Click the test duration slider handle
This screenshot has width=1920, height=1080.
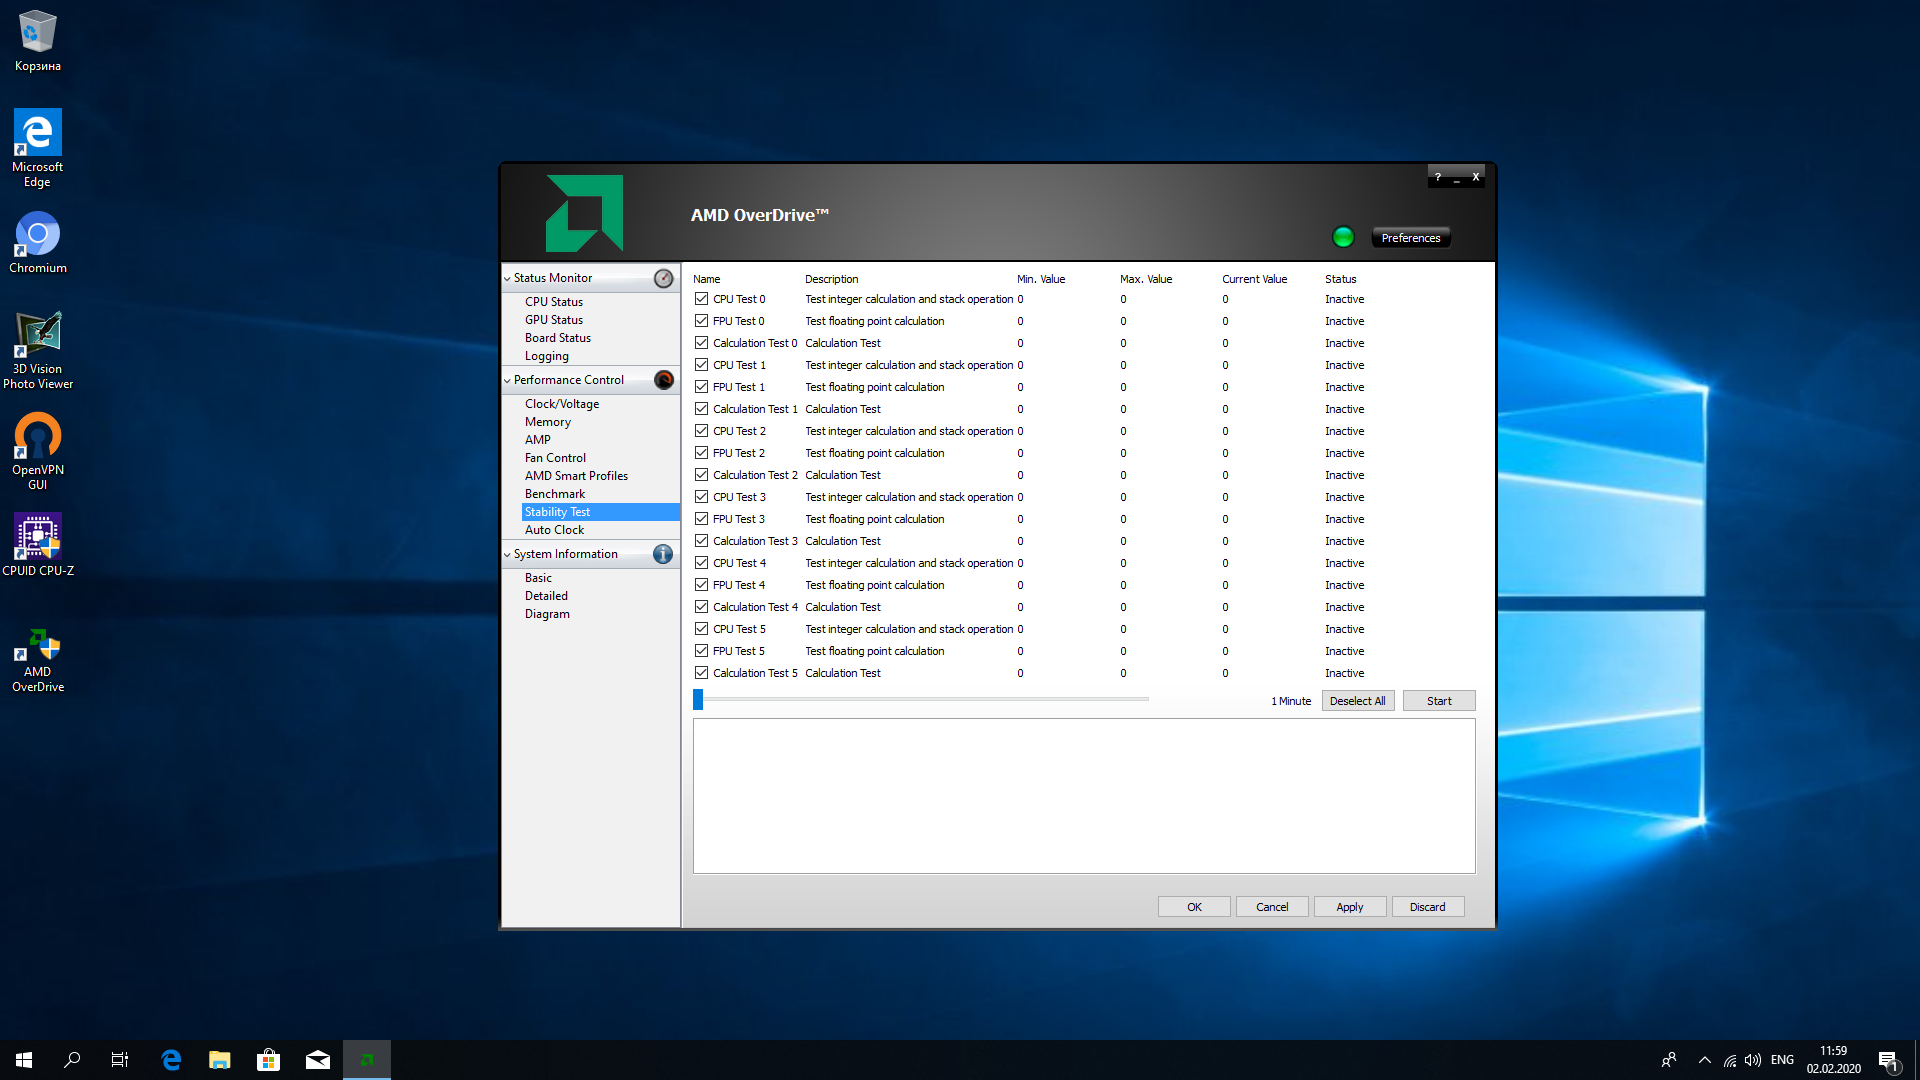pyautogui.click(x=698, y=700)
